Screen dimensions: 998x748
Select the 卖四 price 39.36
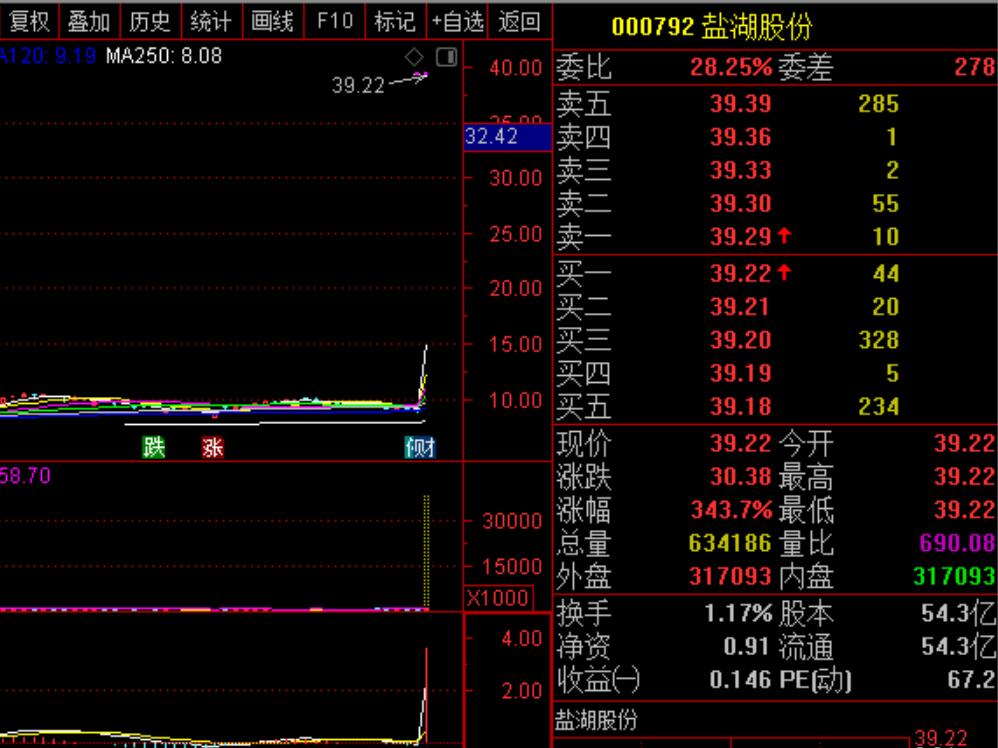pyautogui.click(x=740, y=137)
